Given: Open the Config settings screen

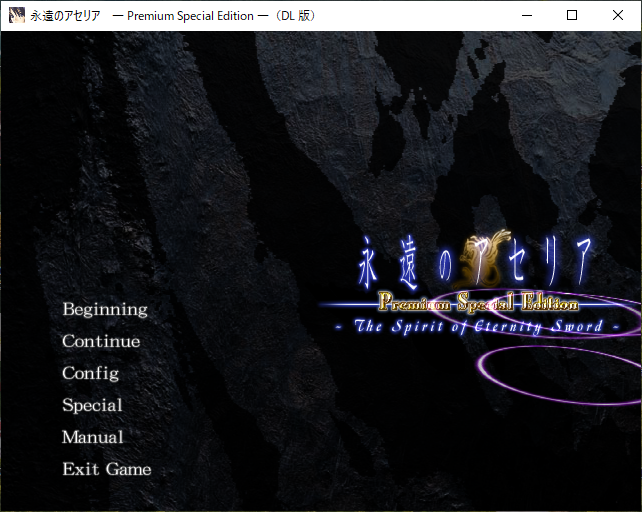Looking at the screenshot, I should (91, 374).
